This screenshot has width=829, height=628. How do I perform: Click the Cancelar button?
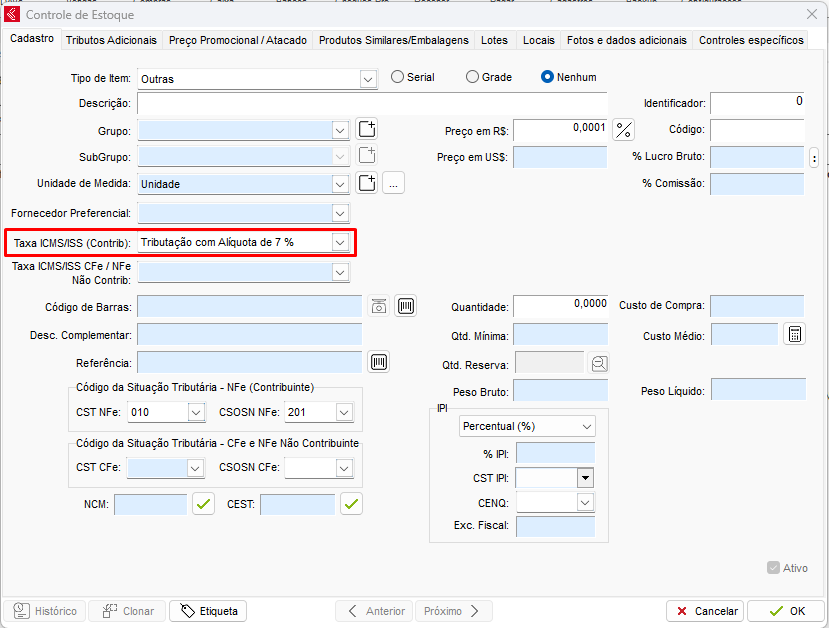pyautogui.click(x=706, y=611)
